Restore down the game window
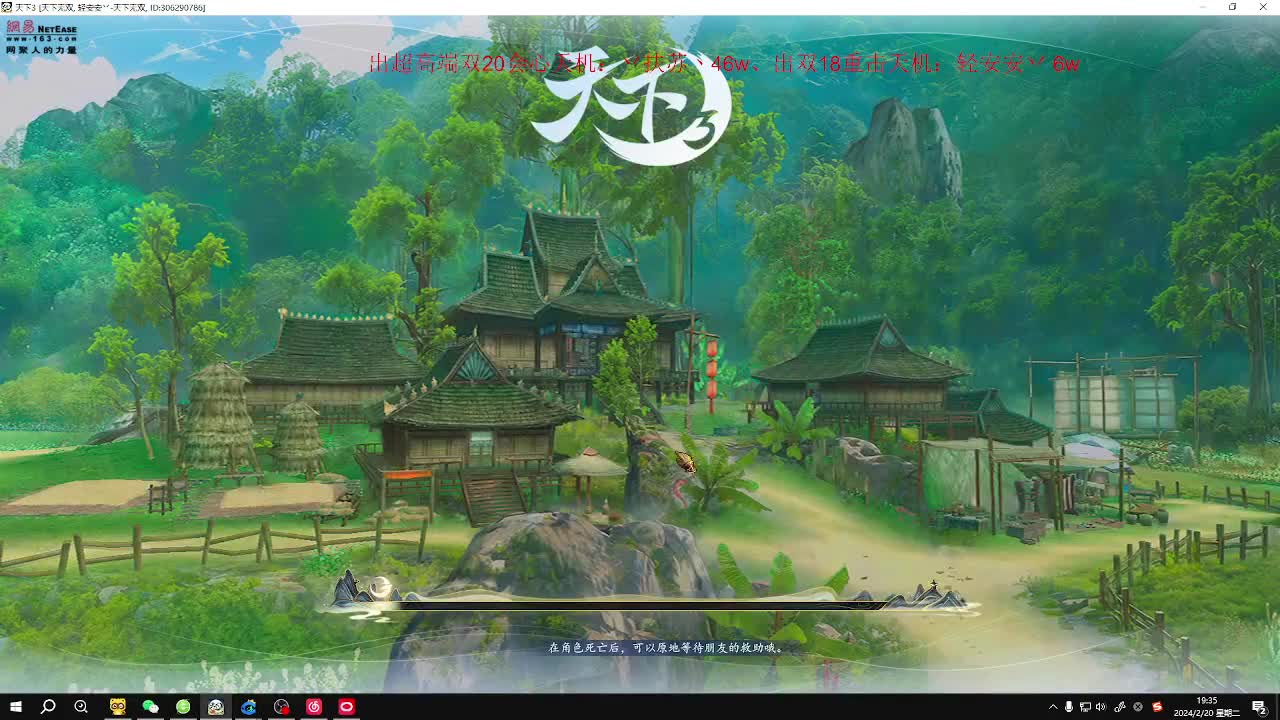The image size is (1280, 720). click(1232, 7)
